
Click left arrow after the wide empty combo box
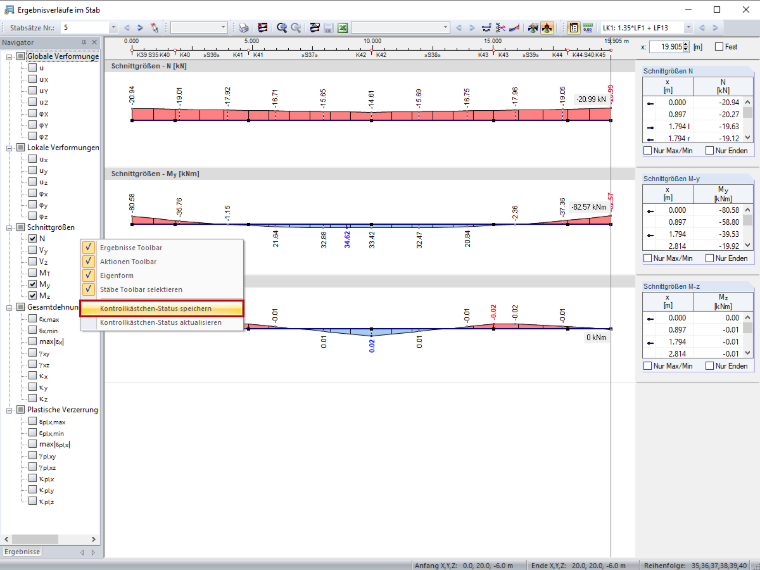coord(459,28)
